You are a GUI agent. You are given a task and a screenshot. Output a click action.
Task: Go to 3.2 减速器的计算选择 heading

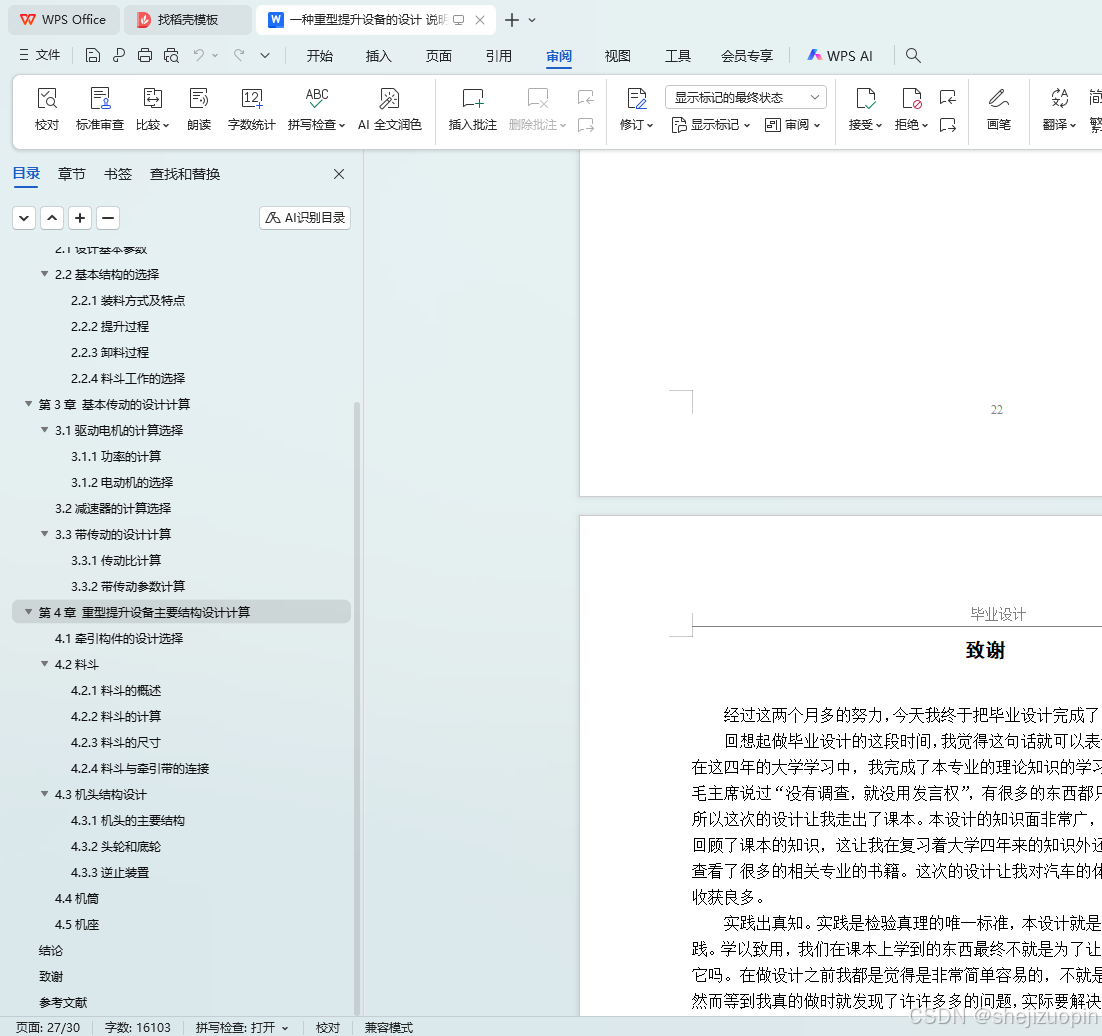tap(113, 508)
